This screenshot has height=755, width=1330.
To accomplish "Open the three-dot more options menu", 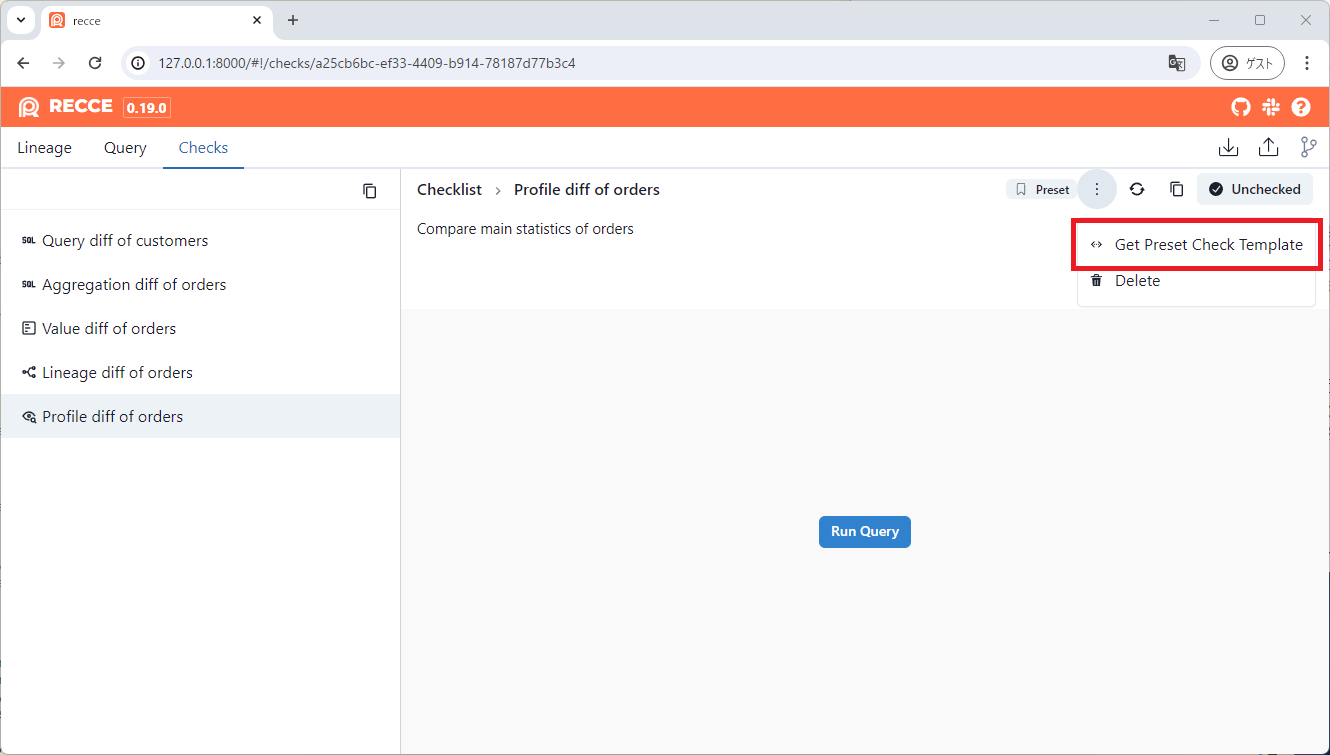I will point(1097,189).
